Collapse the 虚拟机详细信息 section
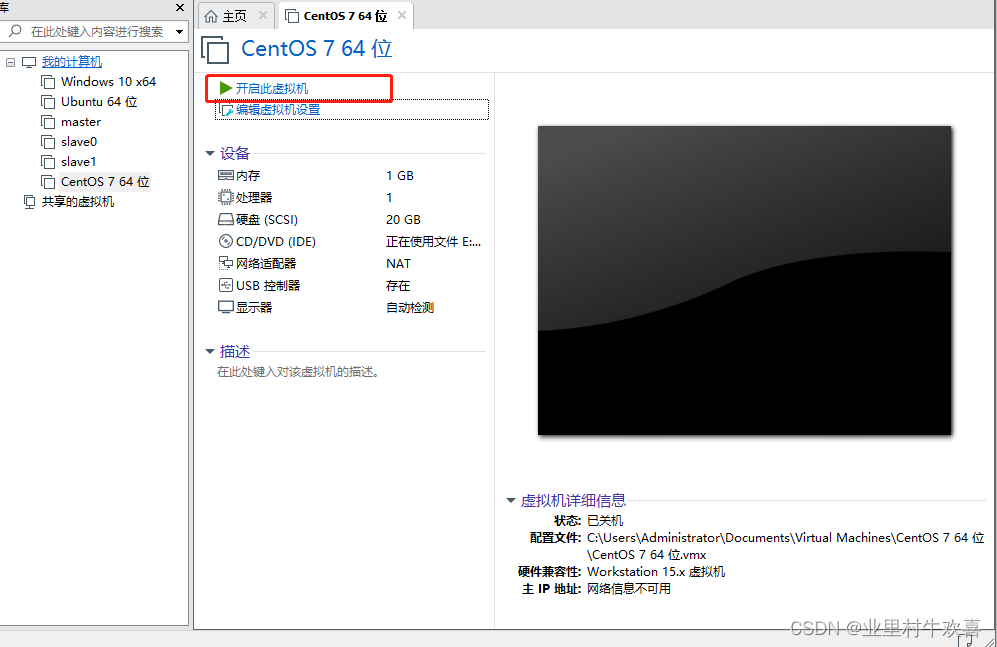Screen dimensions: 997x647 [511, 501]
